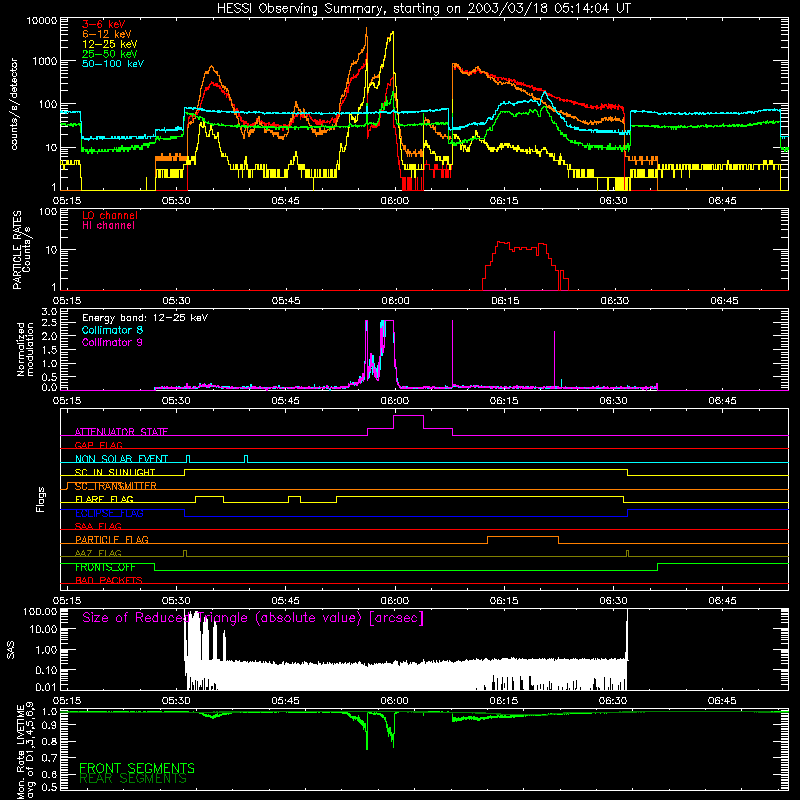
Task: Click the 06:15 tick under particle rates plot
Action: click(x=505, y=301)
